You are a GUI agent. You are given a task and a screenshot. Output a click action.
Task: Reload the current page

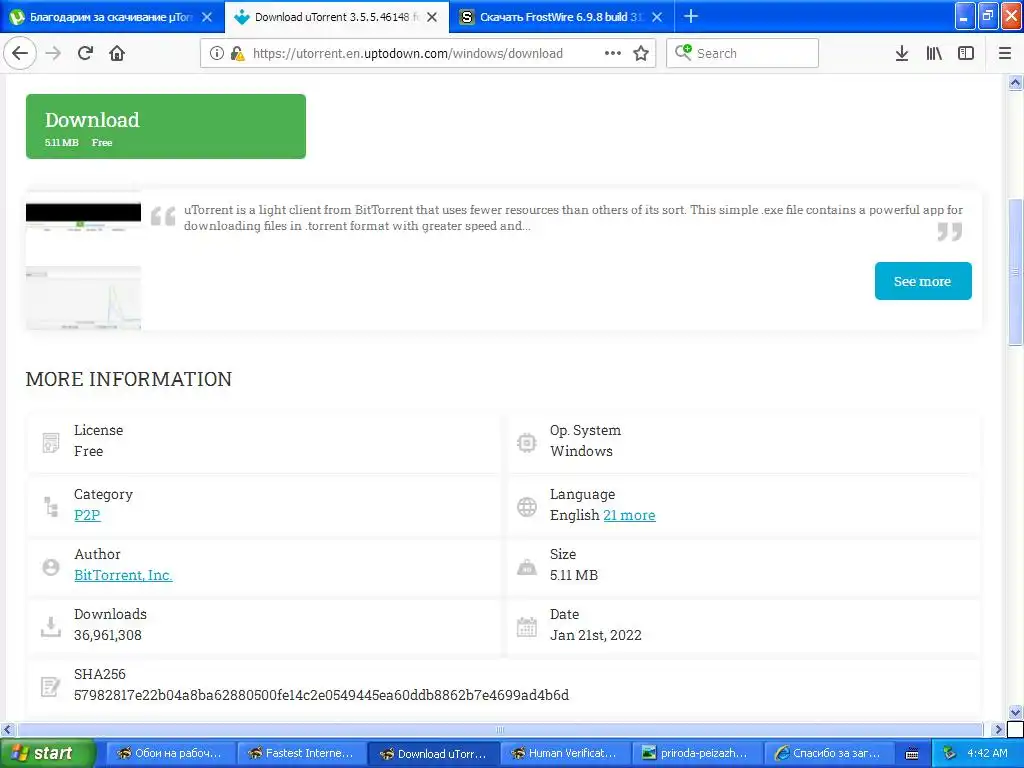point(85,53)
